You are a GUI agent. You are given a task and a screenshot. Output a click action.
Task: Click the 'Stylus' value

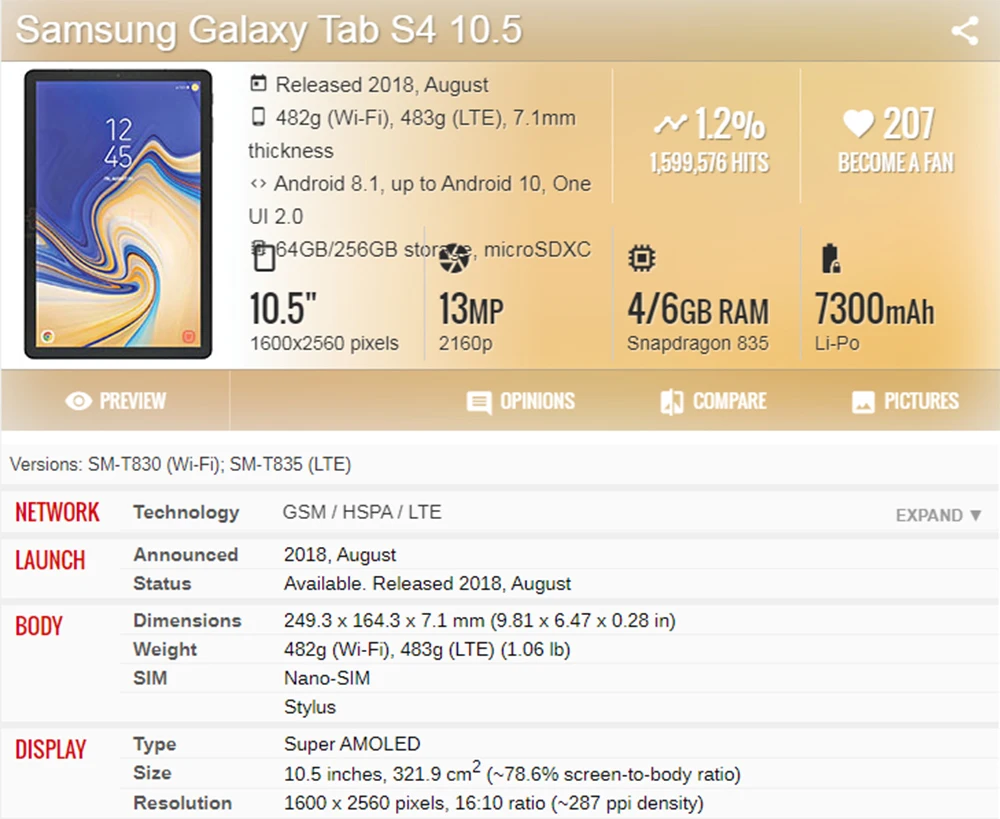(310, 707)
